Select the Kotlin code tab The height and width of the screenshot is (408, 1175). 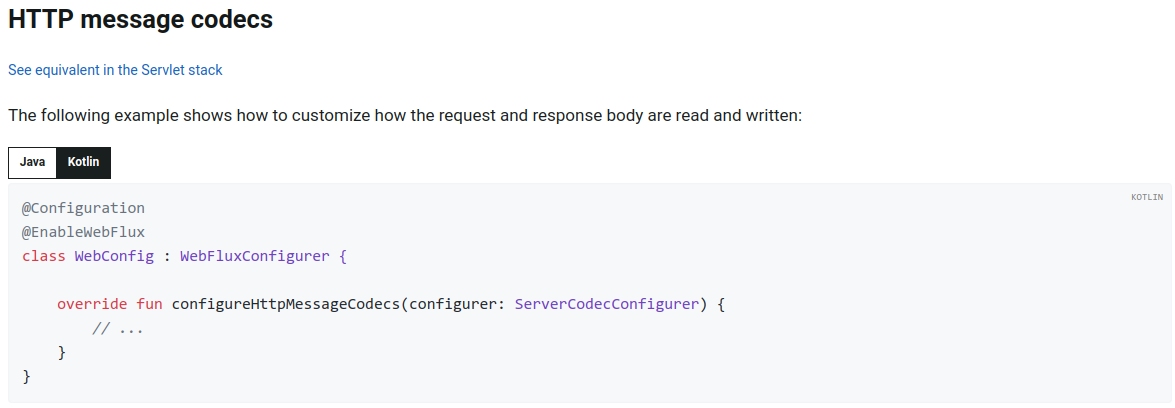tap(83, 163)
